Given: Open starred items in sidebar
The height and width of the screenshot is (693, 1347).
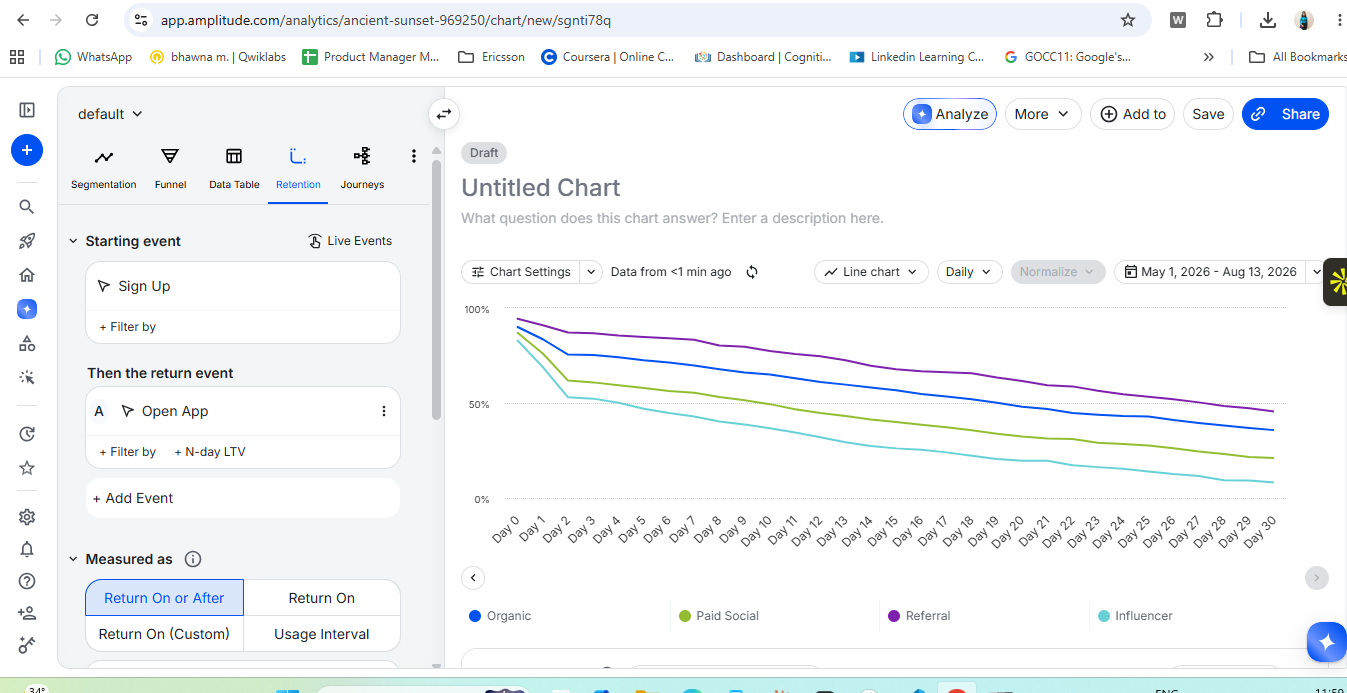Looking at the screenshot, I should click(27, 468).
